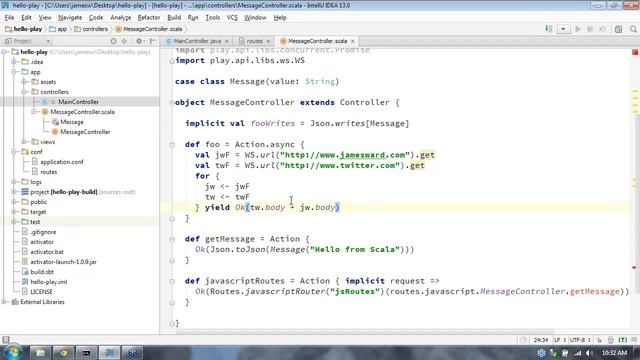Expand the .idea folder node
640x360 pixels.
[14, 62]
